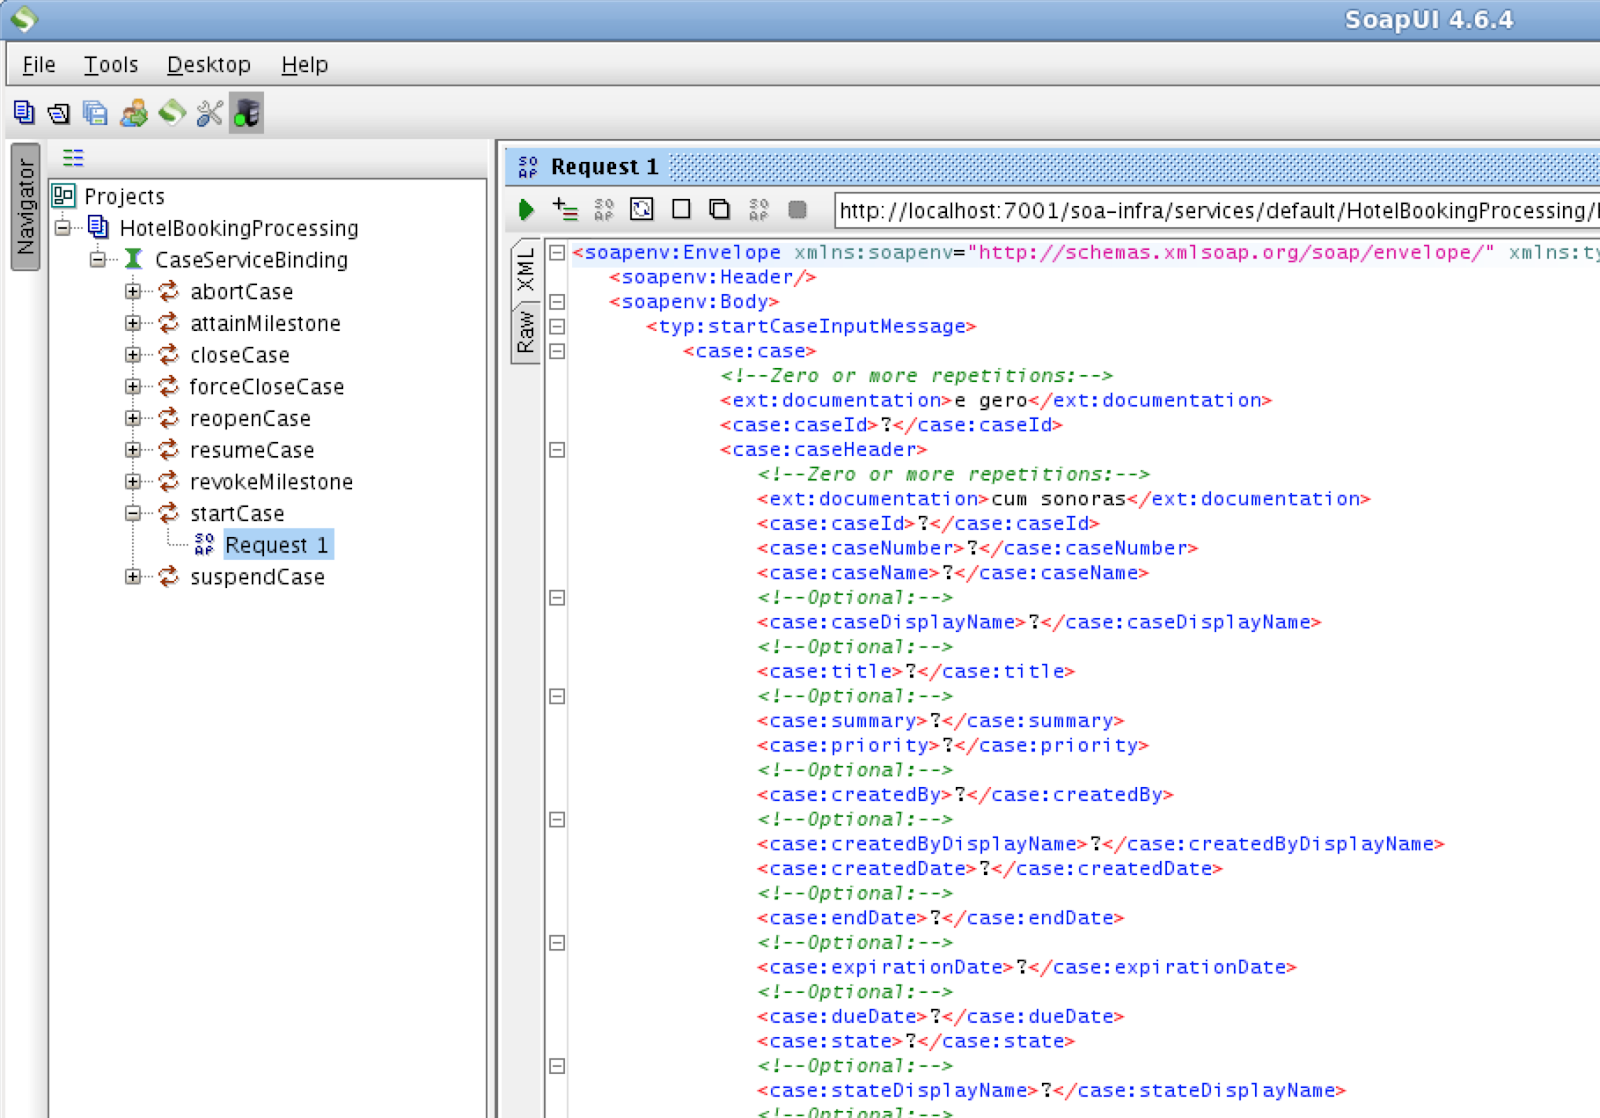The image size is (1600, 1118).
Task: Click the abortCase operation icon
Action: (168, 291)
